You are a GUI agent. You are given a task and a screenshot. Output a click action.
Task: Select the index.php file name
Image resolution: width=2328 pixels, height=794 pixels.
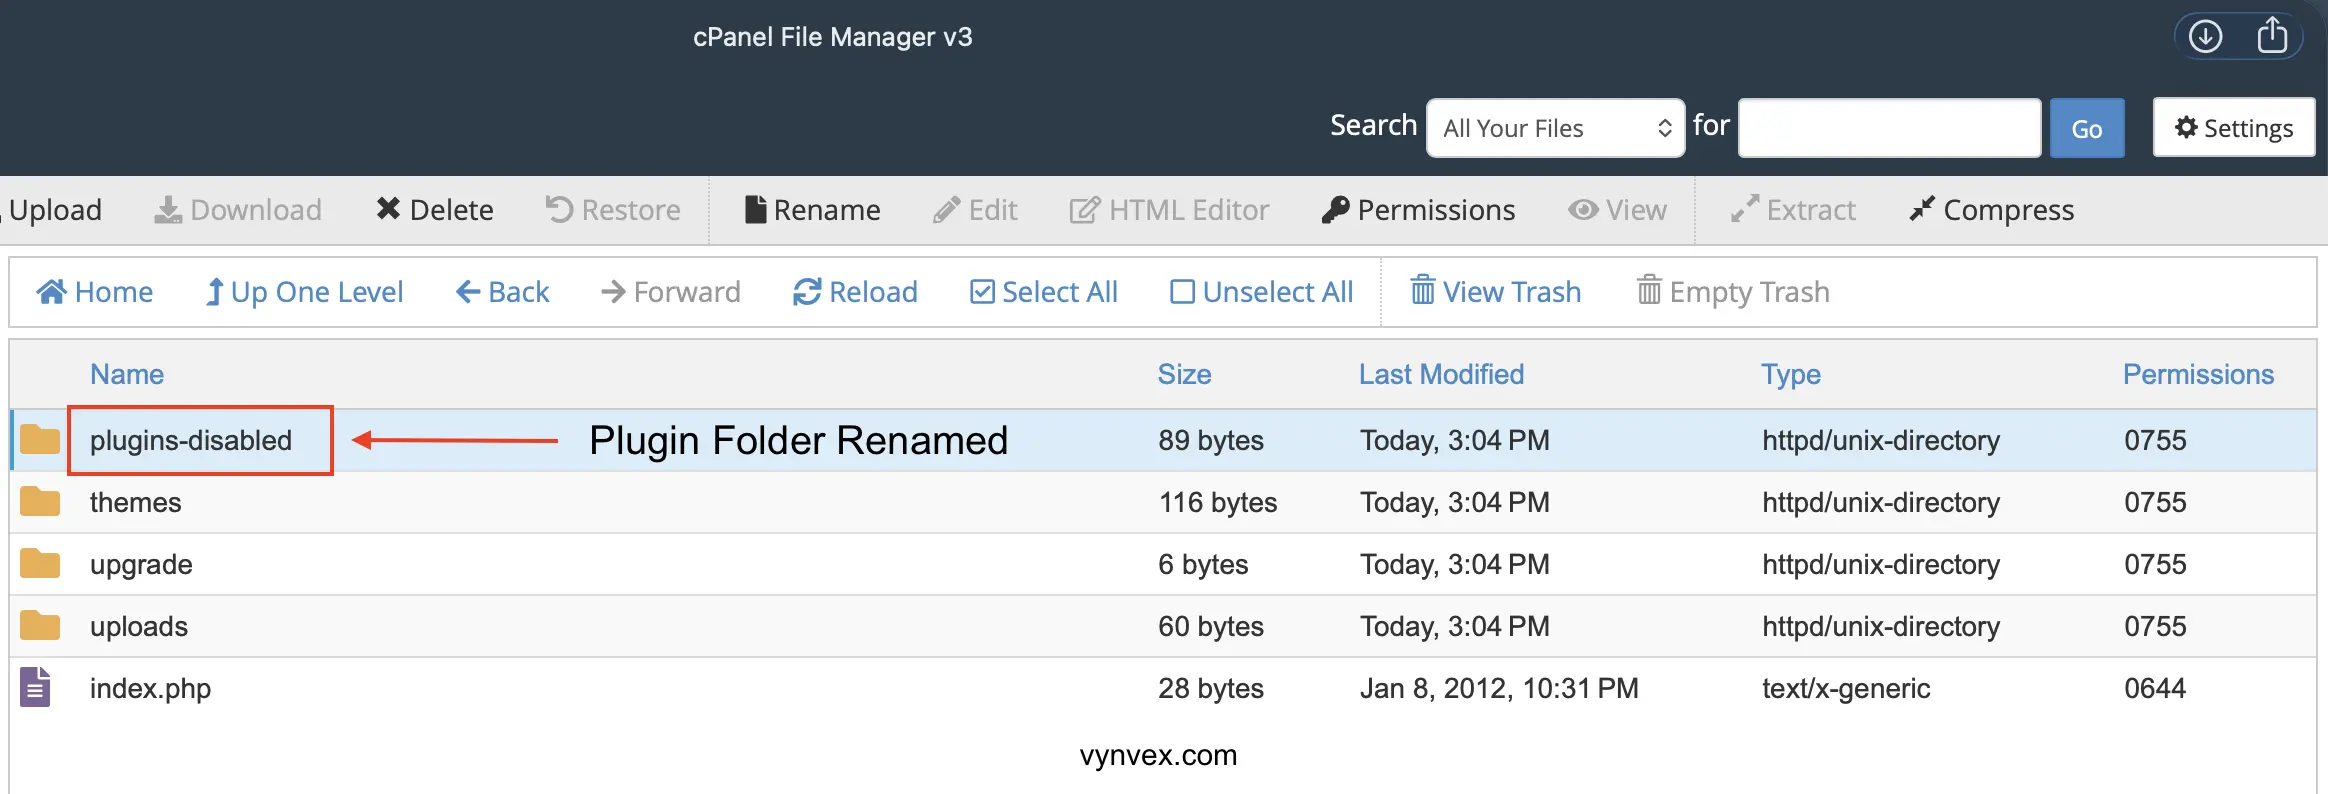(151, 689)
